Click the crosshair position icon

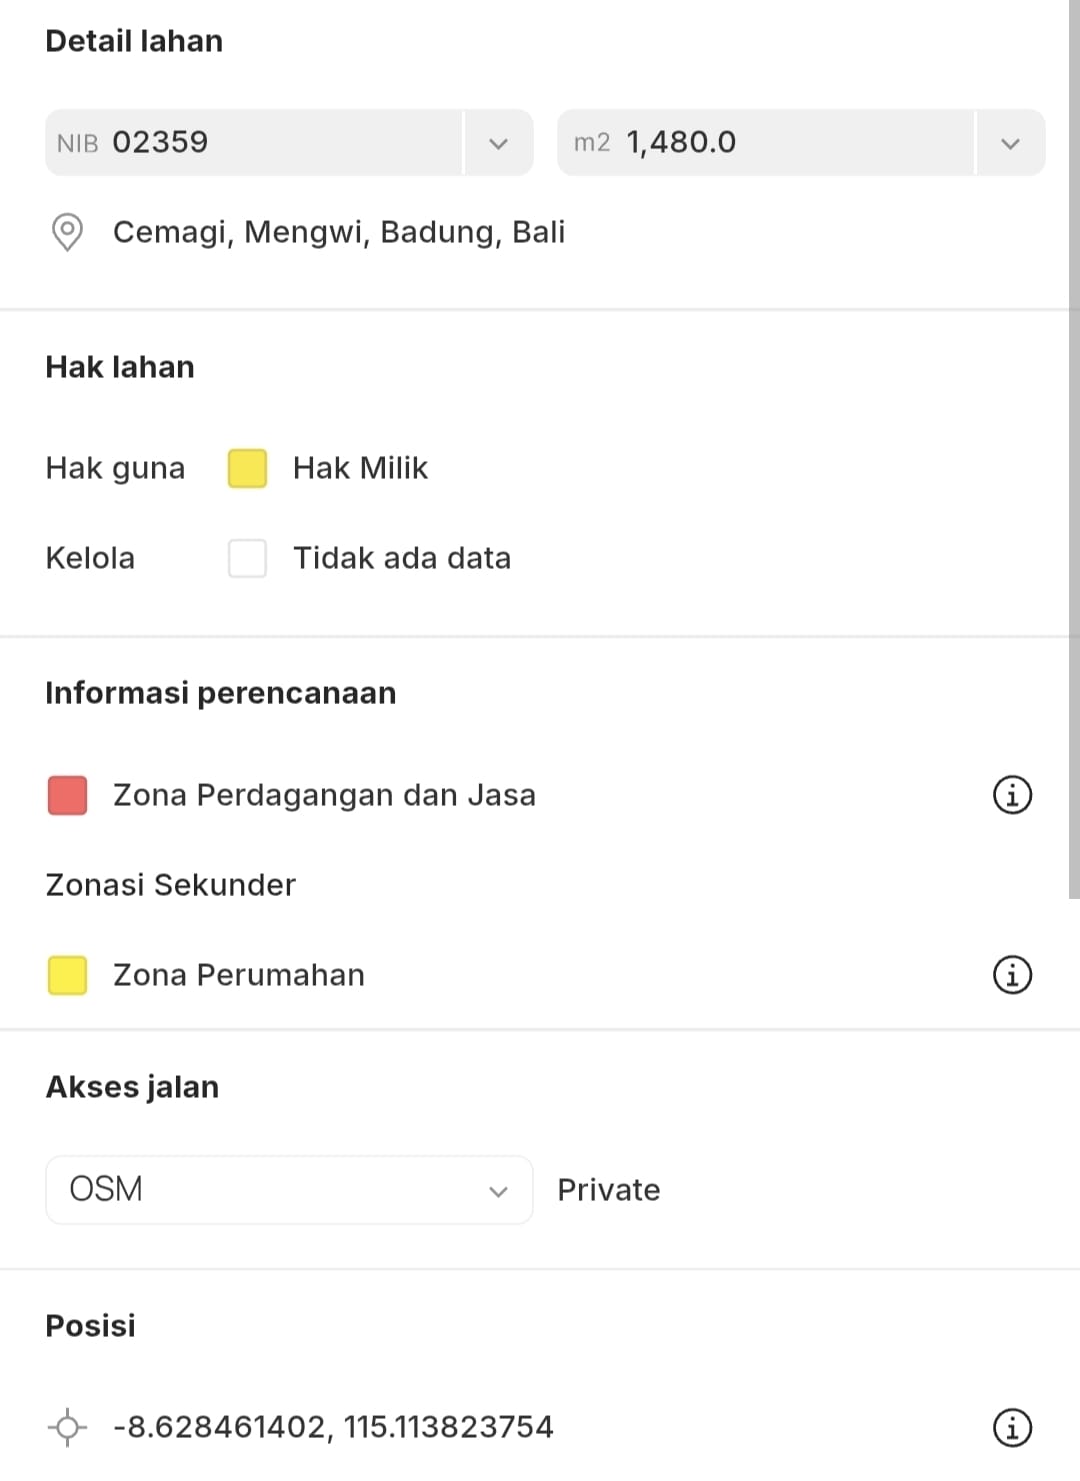(x=67, y=1427)
